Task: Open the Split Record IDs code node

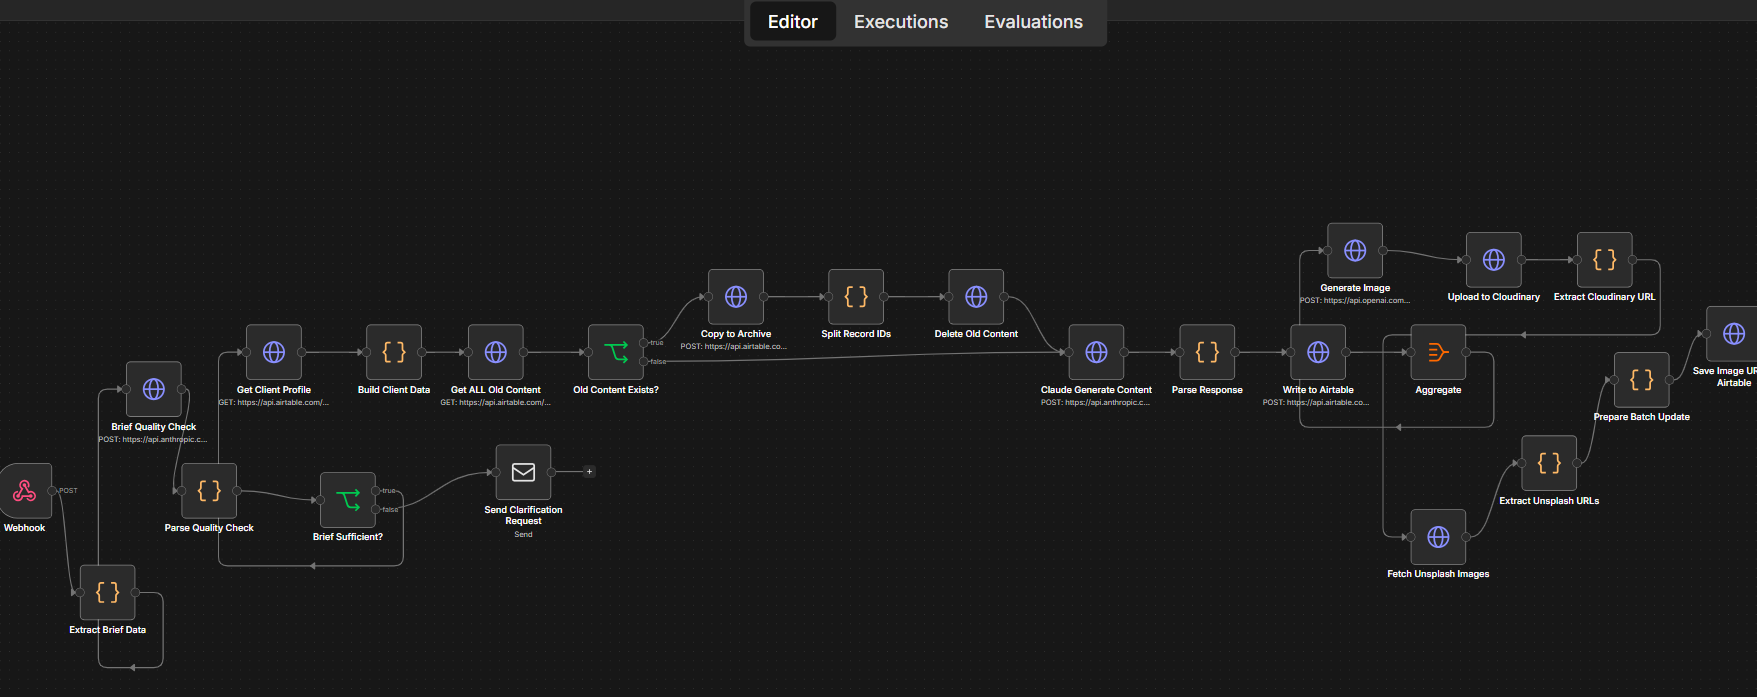Action: tap(856, 297)
